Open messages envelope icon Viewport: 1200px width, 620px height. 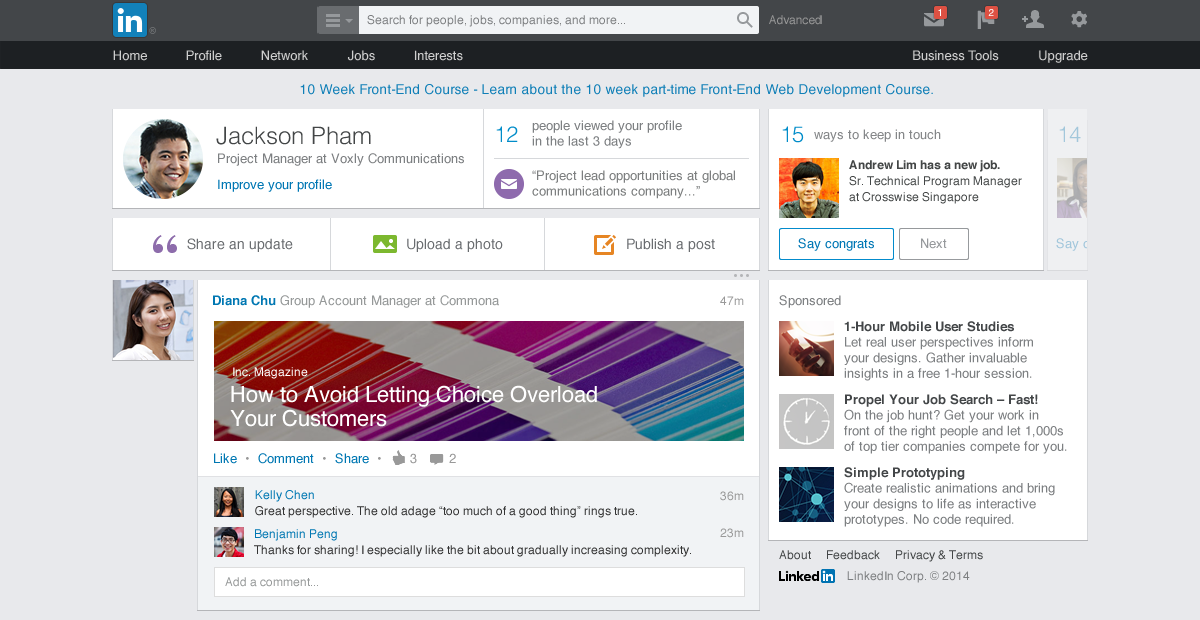pos(933,20)
